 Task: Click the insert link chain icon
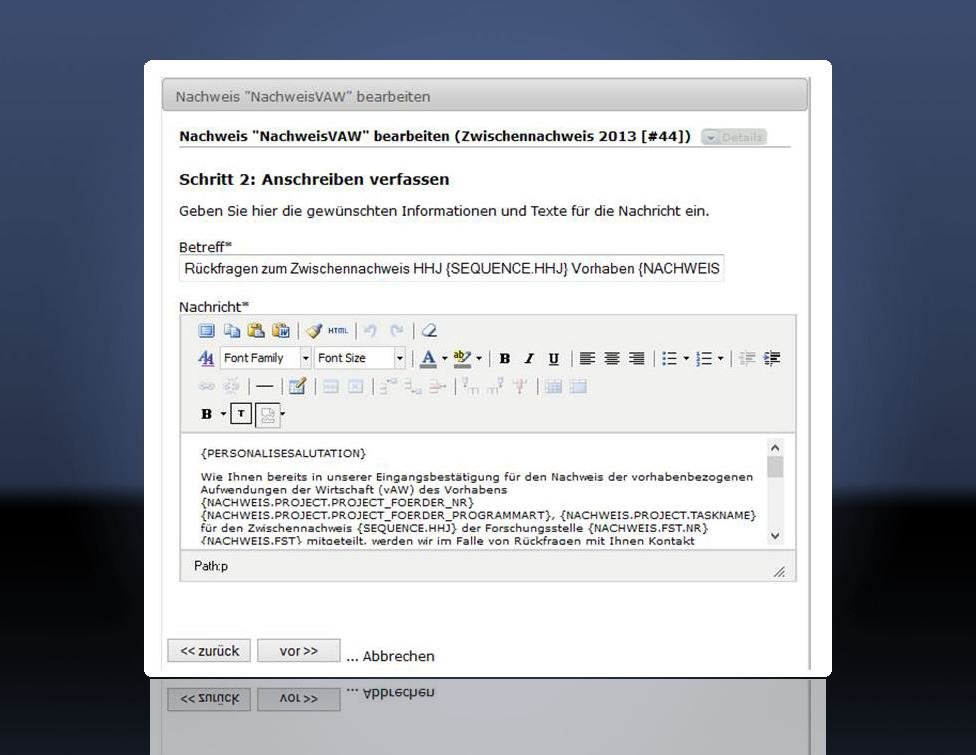coord(206,387)
